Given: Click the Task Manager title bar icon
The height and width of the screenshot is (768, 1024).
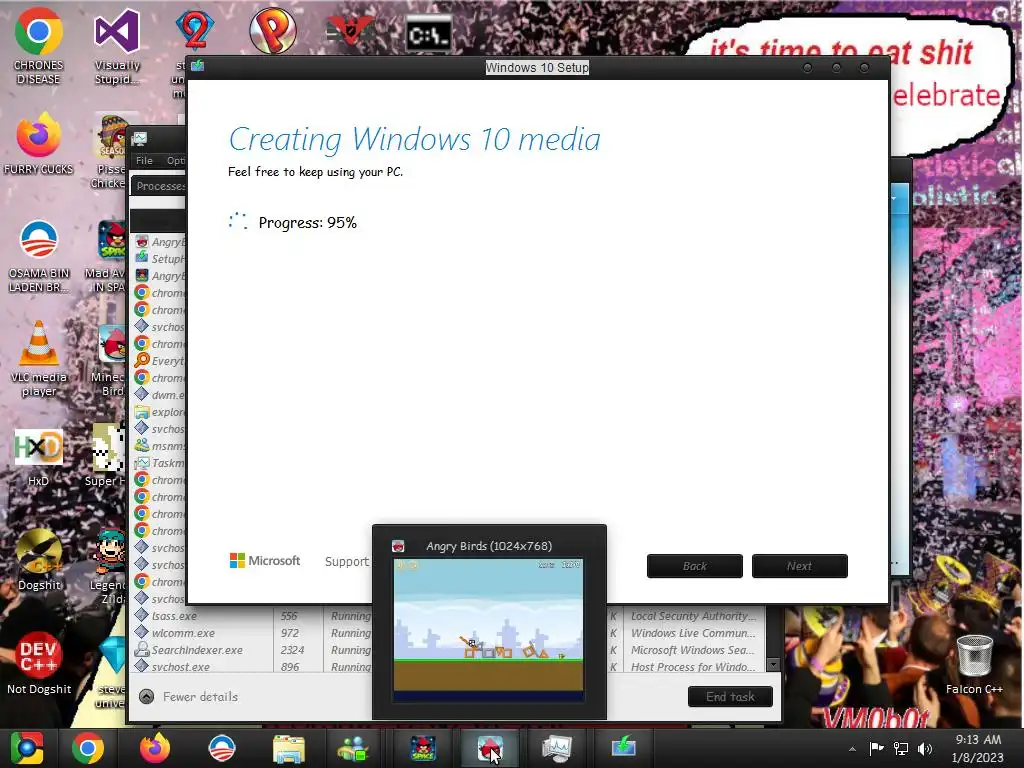Looking at the screenshot, I should coord(139,138).
